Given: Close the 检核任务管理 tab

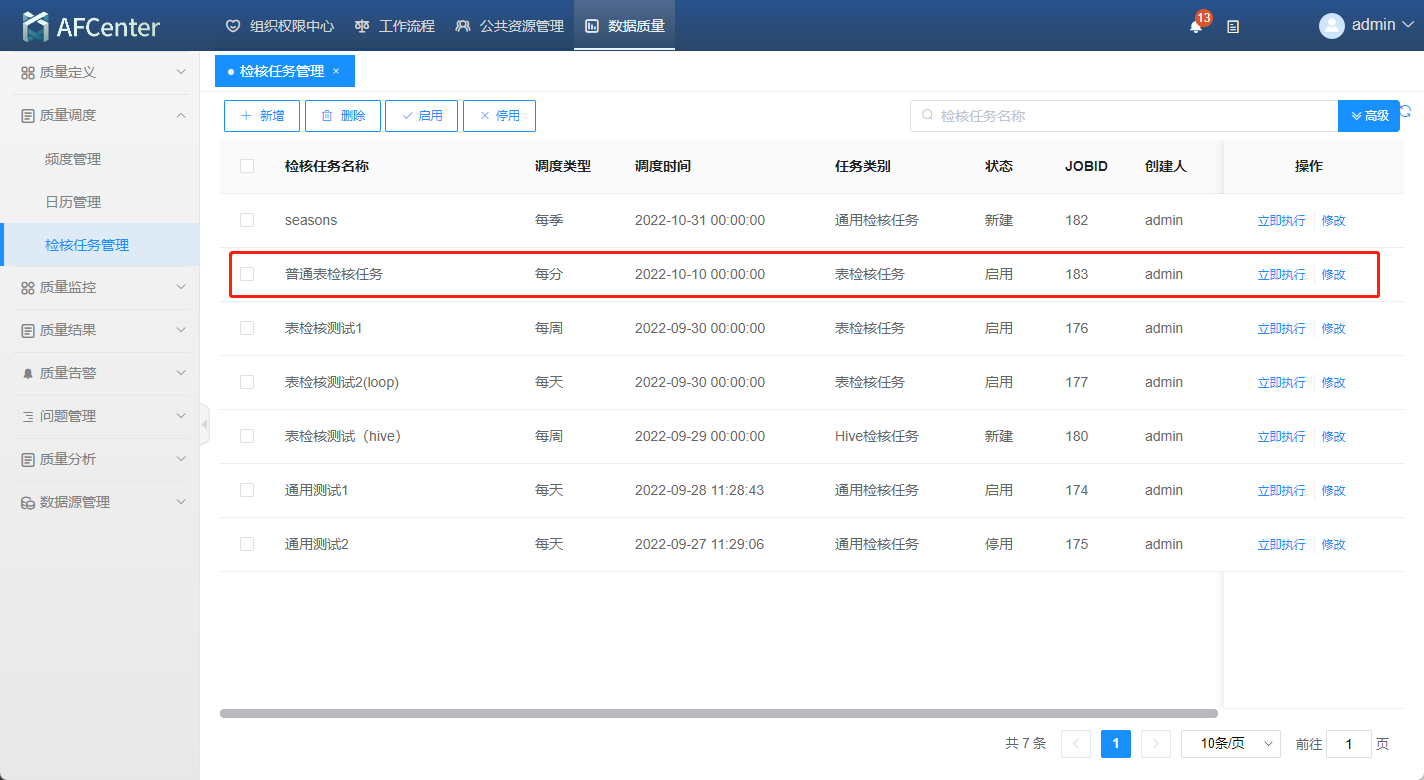Looking at the screenshot, I should click(336, 71).
